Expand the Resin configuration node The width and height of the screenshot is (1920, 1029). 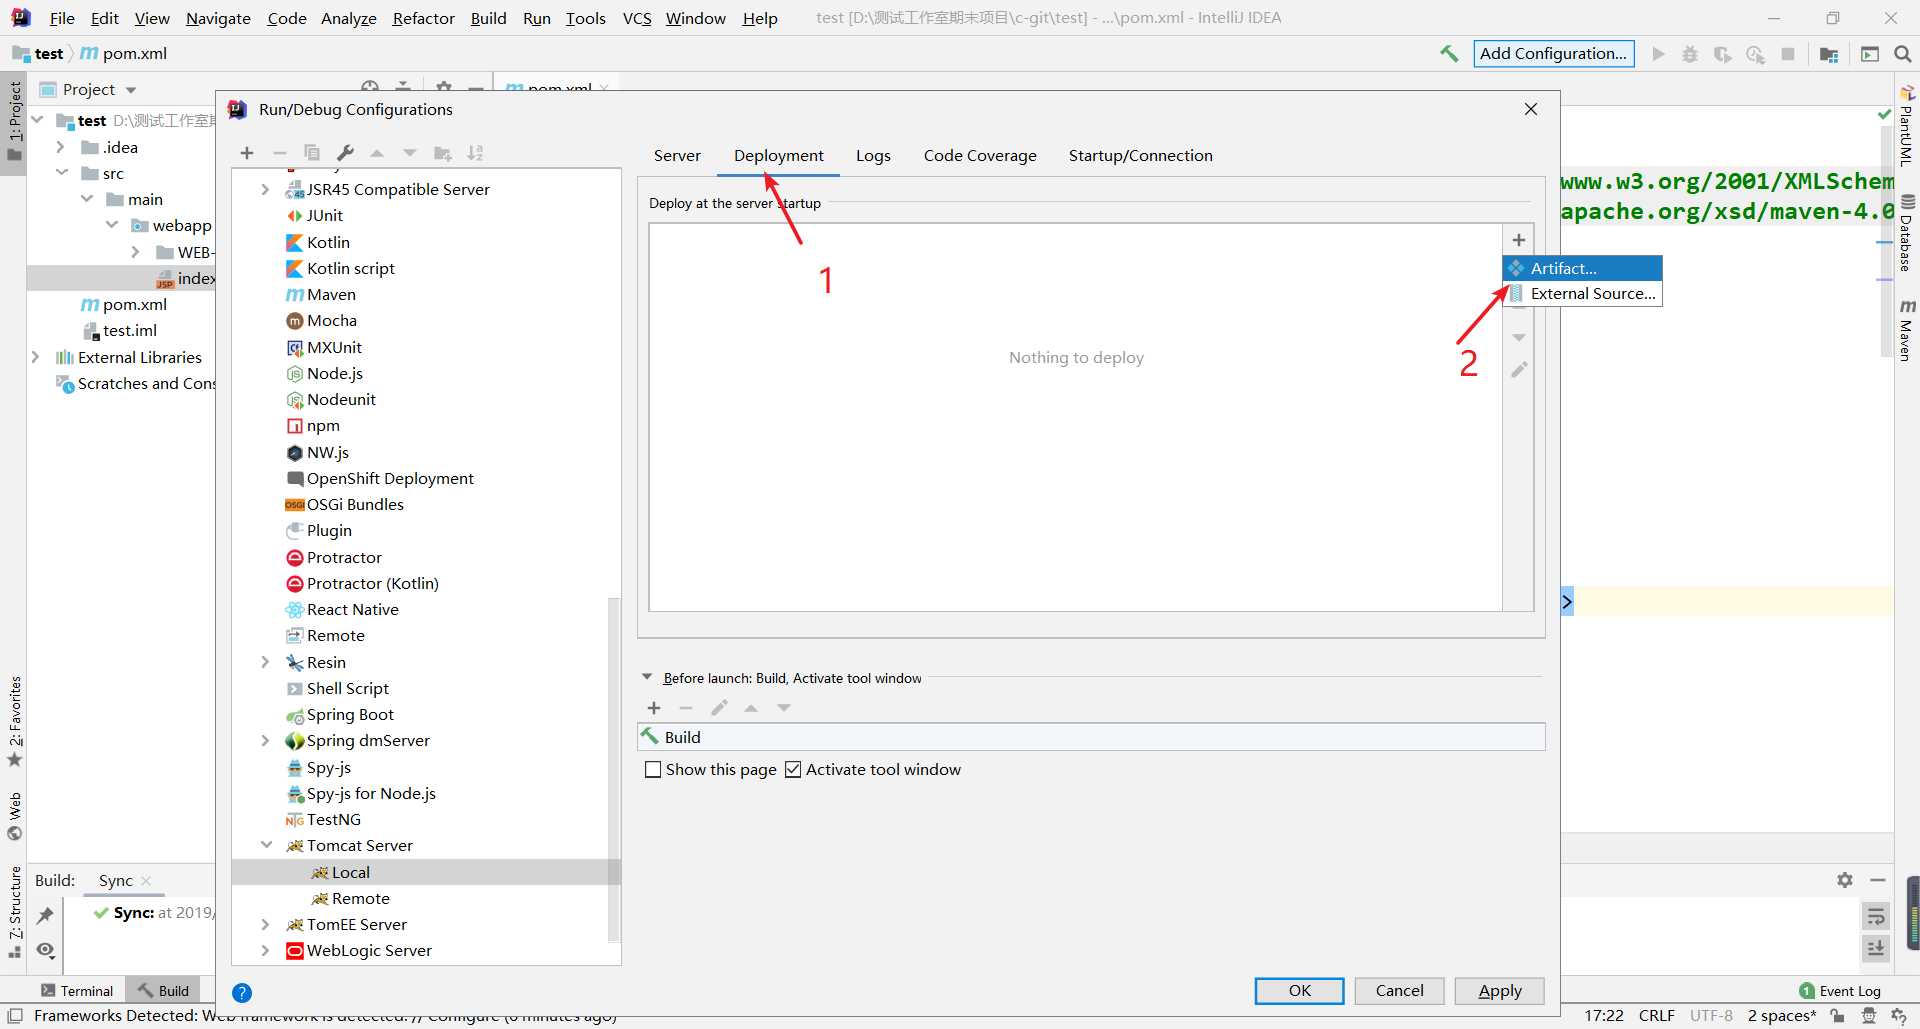tap(265, 662)
